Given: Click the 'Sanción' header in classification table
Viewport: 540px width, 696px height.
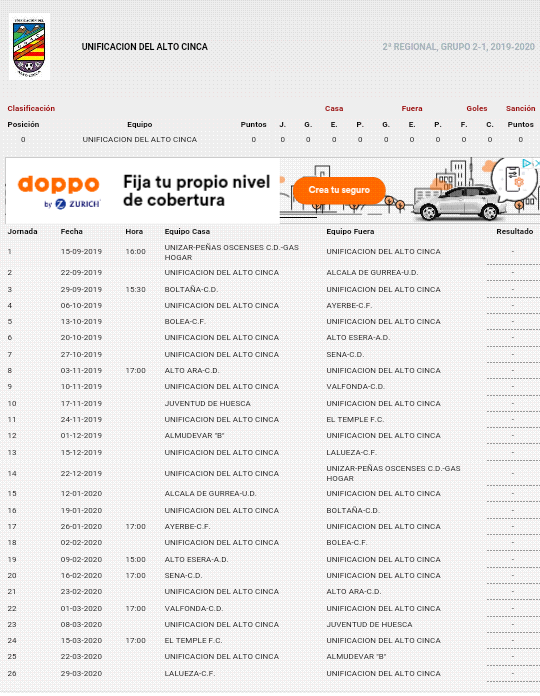Looking at the screenshot, I should 520,108.
